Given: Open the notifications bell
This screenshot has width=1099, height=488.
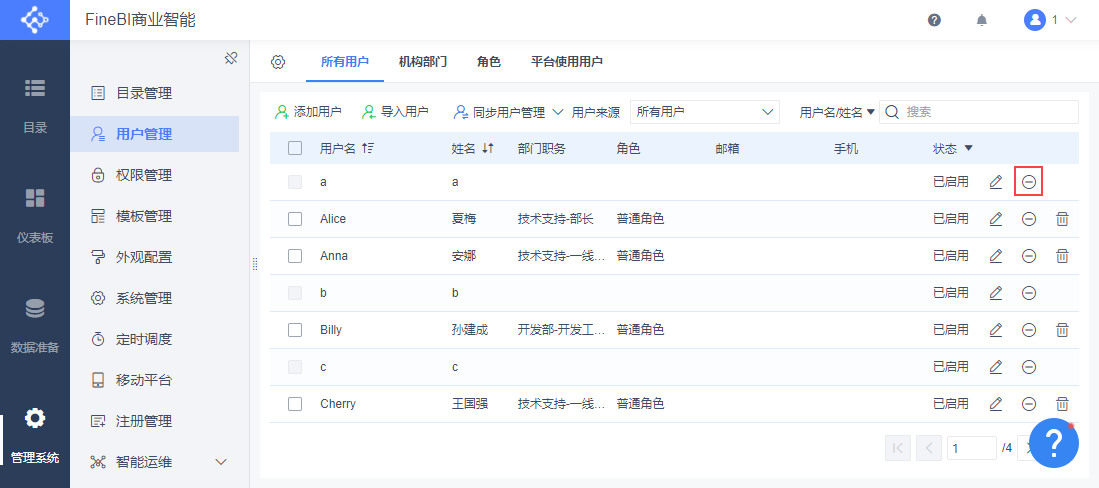Looking at the screenshot, I should click(x=982, y=20).
